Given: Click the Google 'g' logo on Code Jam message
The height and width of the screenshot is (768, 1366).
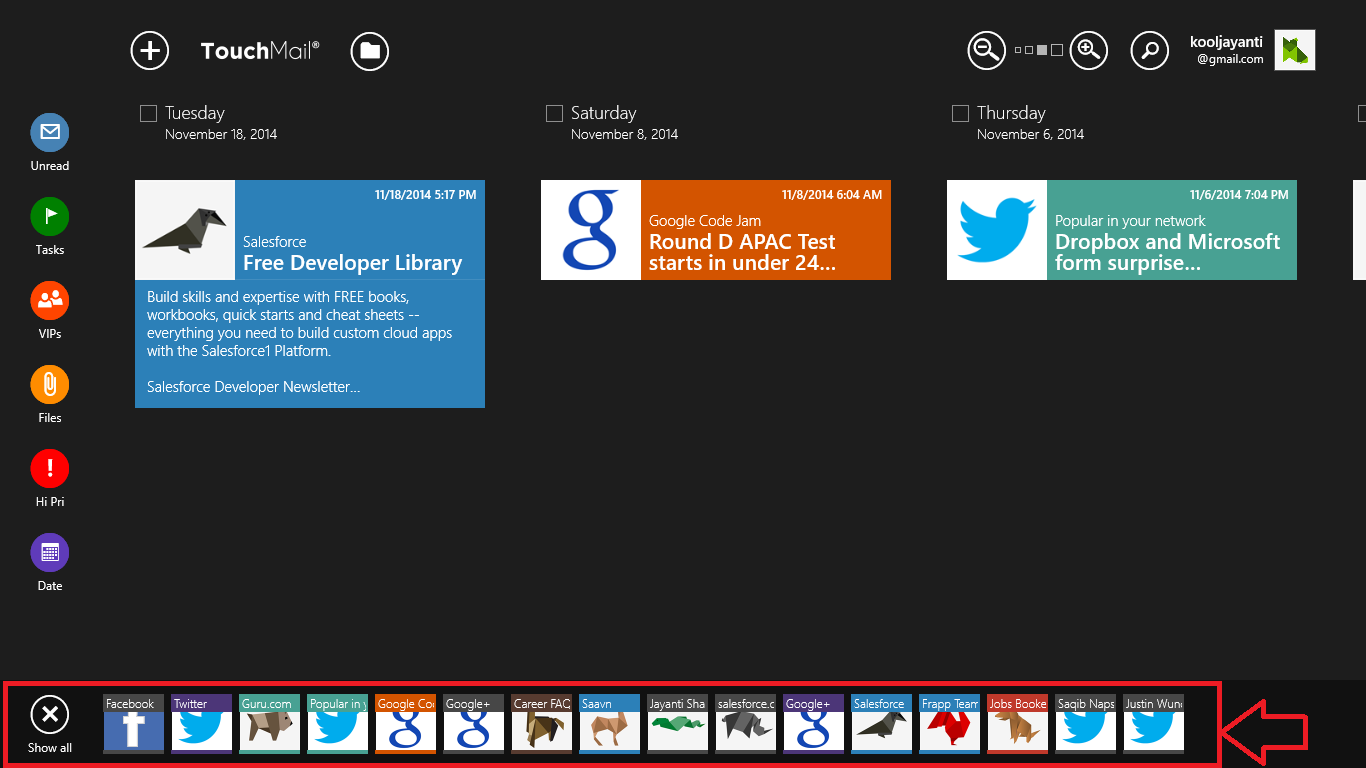Looking at the screenshot, I should click(x=591, y=230).
